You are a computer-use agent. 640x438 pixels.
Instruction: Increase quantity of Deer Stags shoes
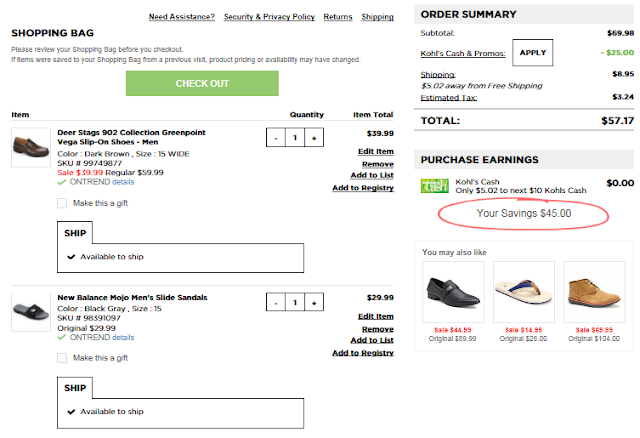[313, 138]
